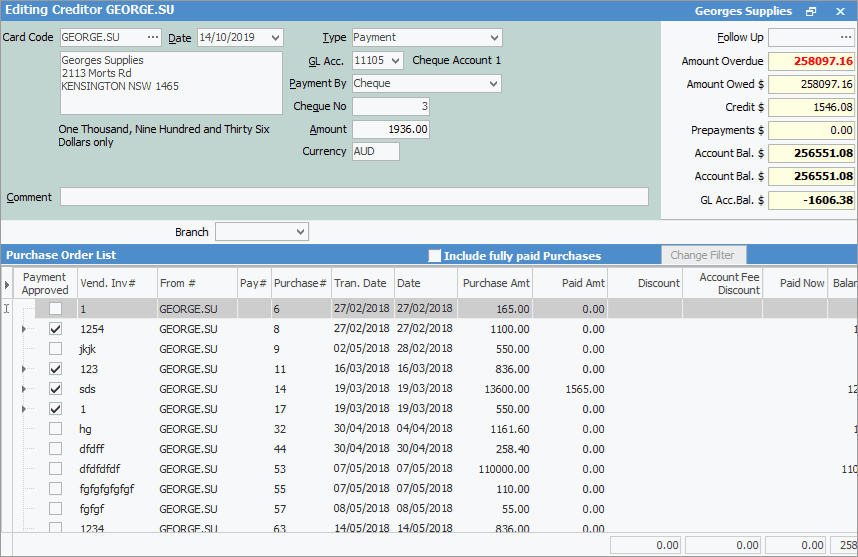Click the Follow Up ellipsis button
The image size is (858, 557).
[845, 38]
